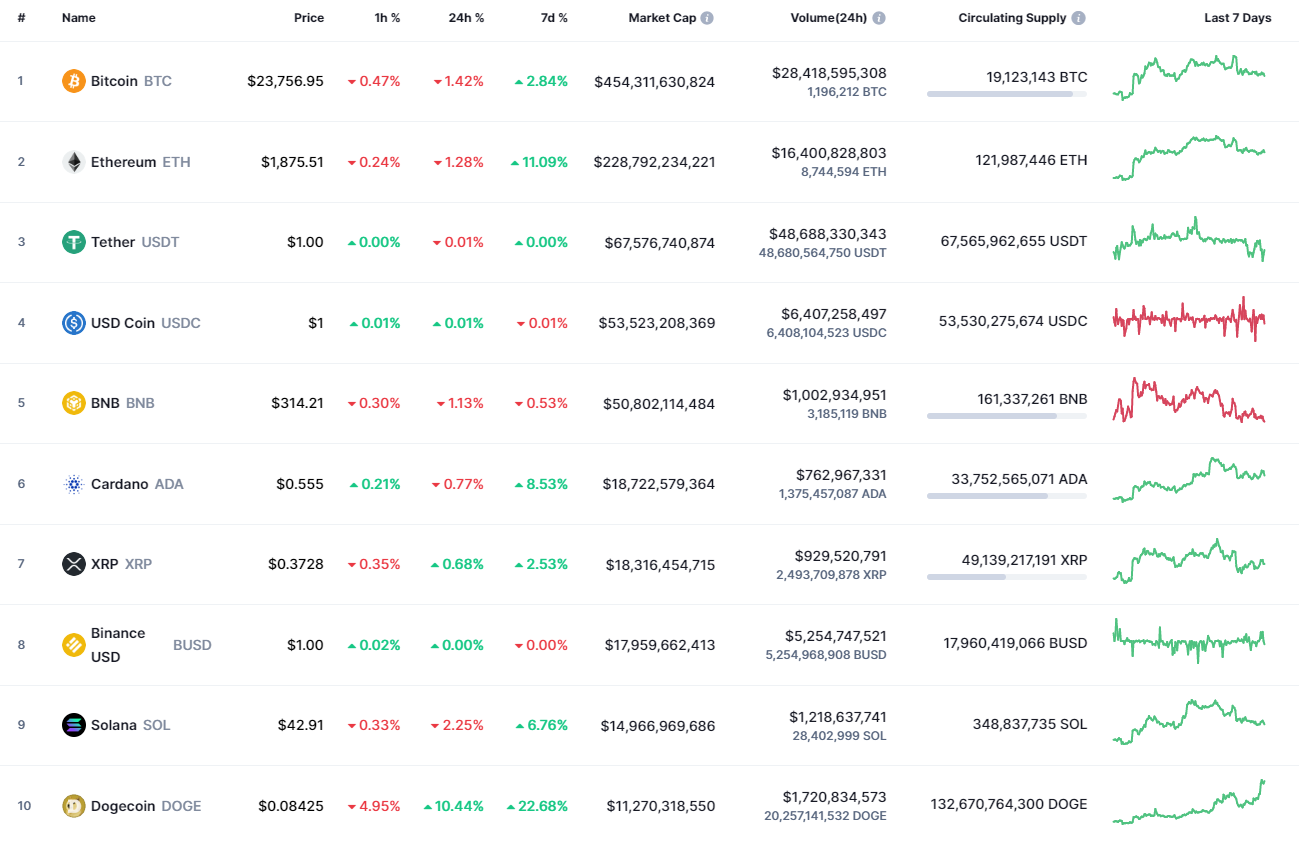The width and height of the screenshot is (1299, 841).
Task: Click Bitcoin's 7-day sparkline chart
Action: pos(1189,77)
